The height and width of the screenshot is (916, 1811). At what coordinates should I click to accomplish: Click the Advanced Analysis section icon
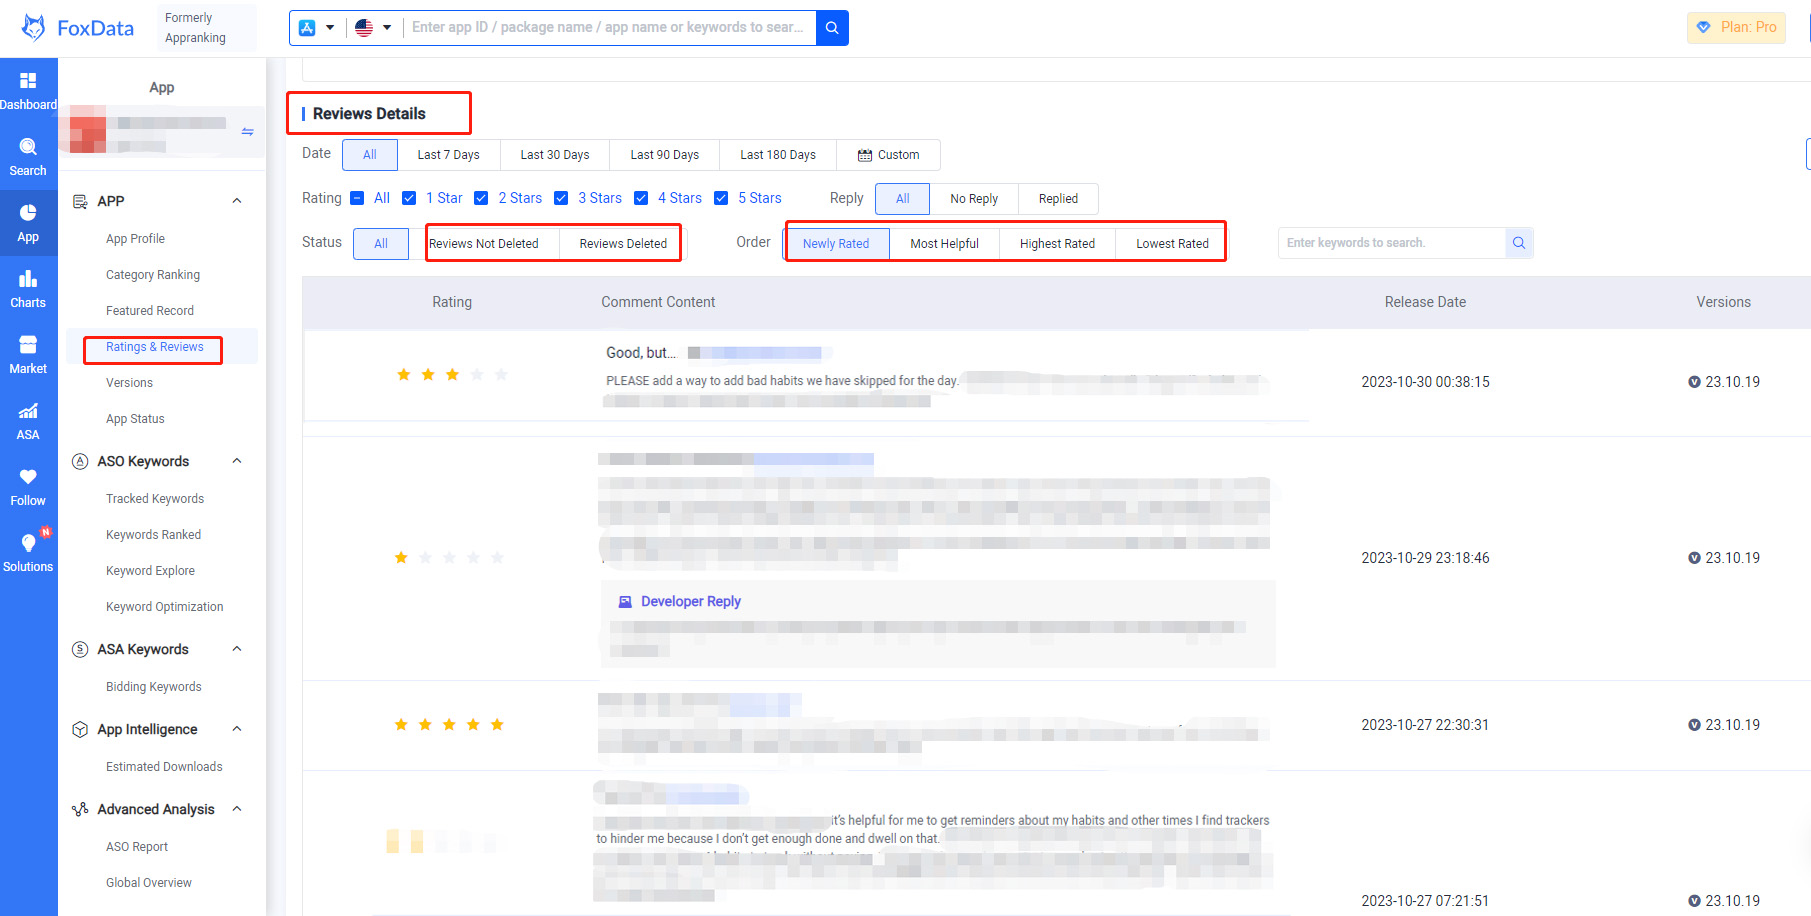(80, 809)
